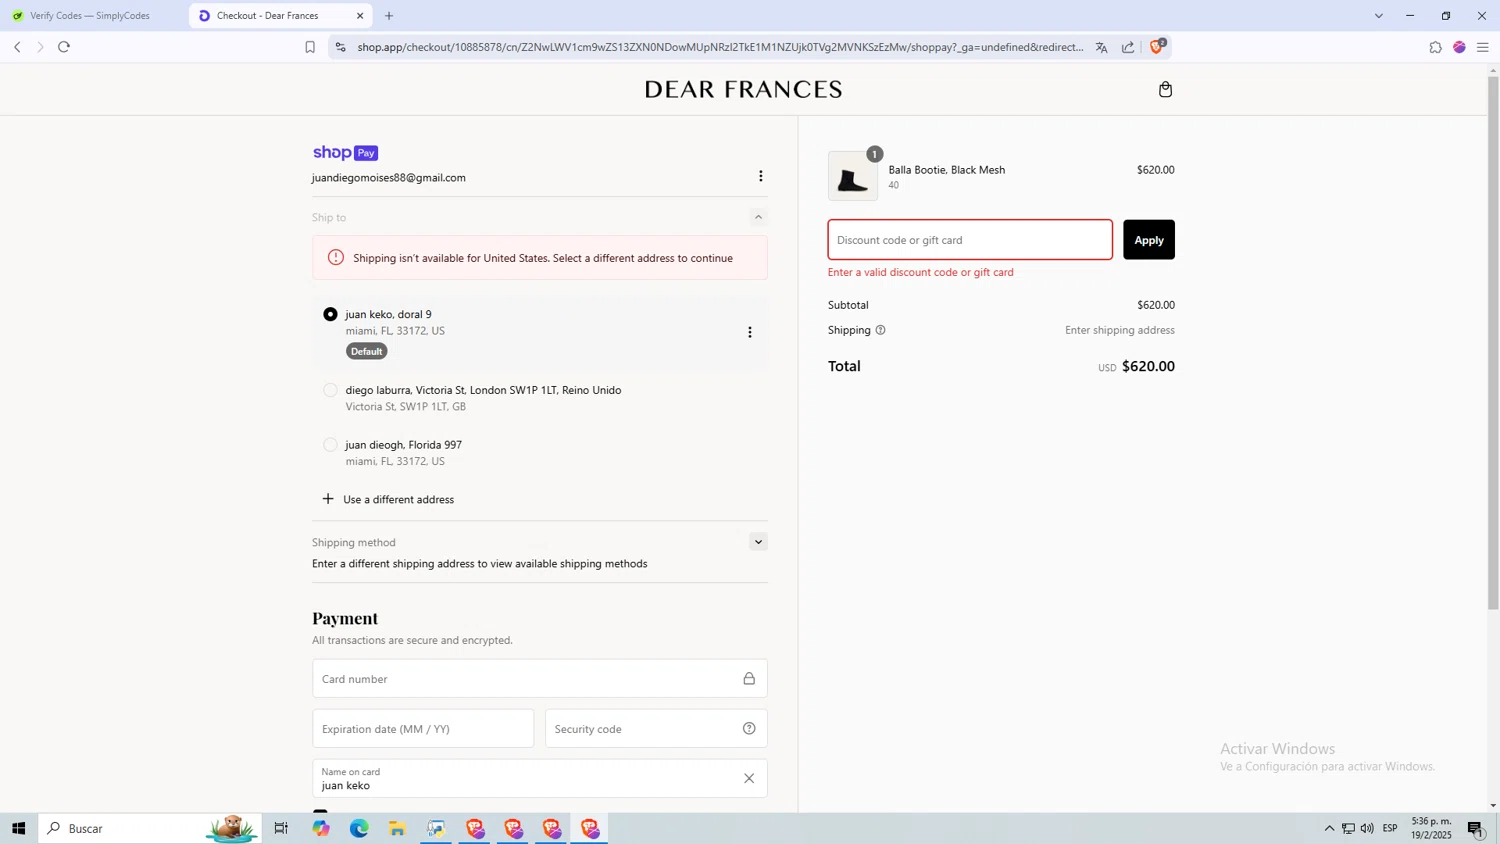Click the taskbar clock and date
This screenshot has width=1500, height=844.
pyautogui.click(x=1431, y=828)
